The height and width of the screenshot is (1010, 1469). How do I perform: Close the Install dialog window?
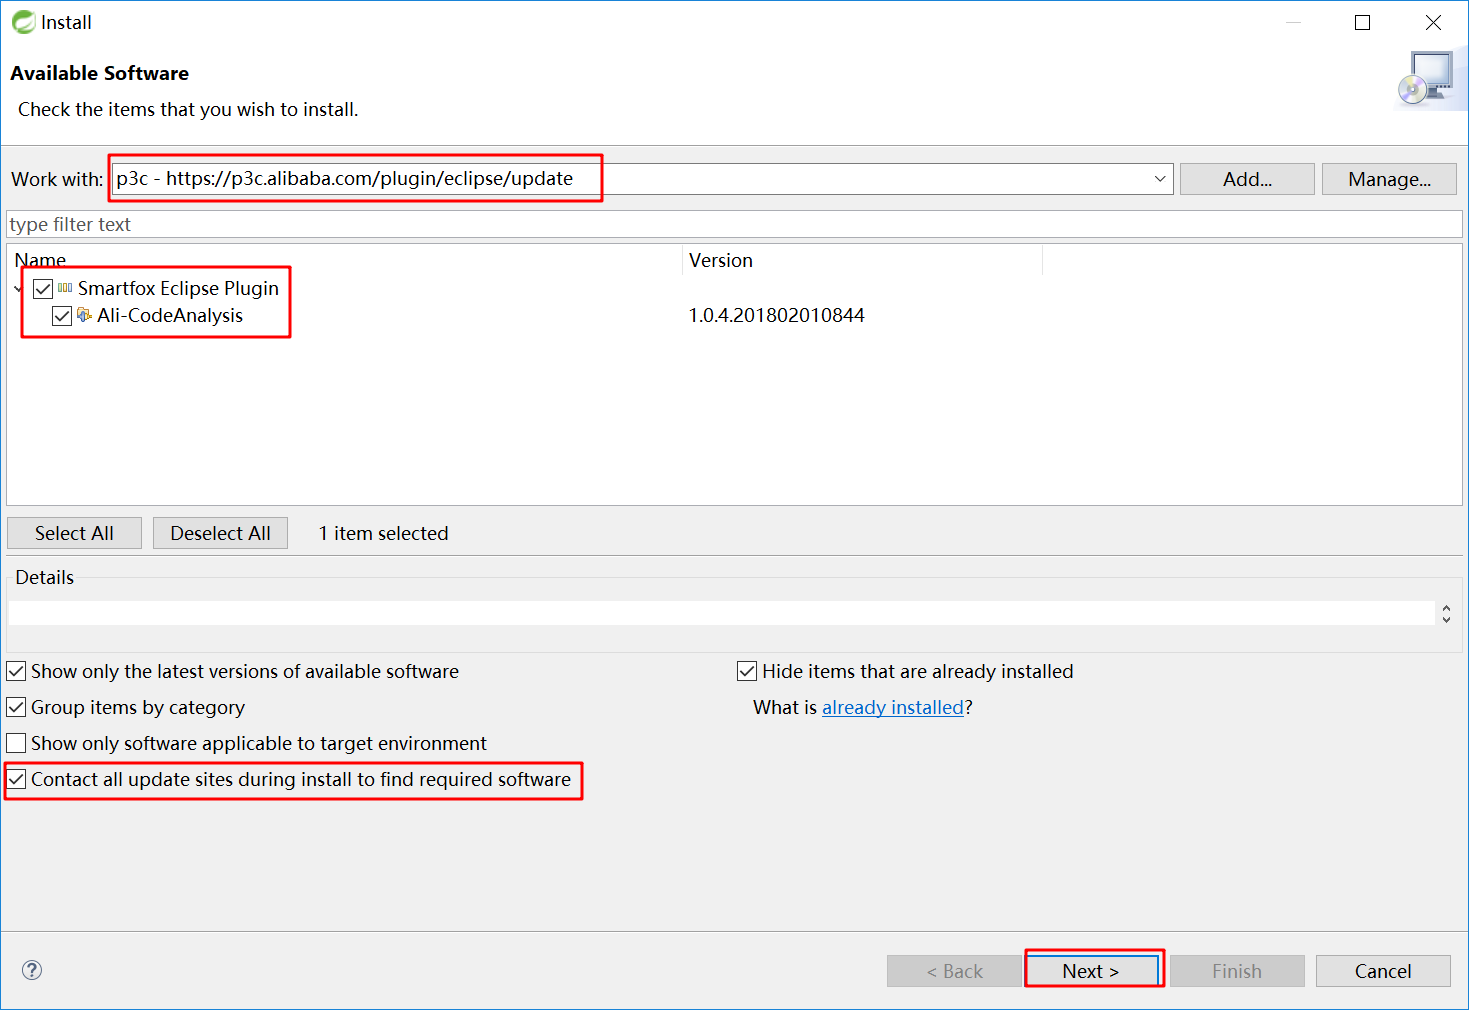click(1433, 22)
